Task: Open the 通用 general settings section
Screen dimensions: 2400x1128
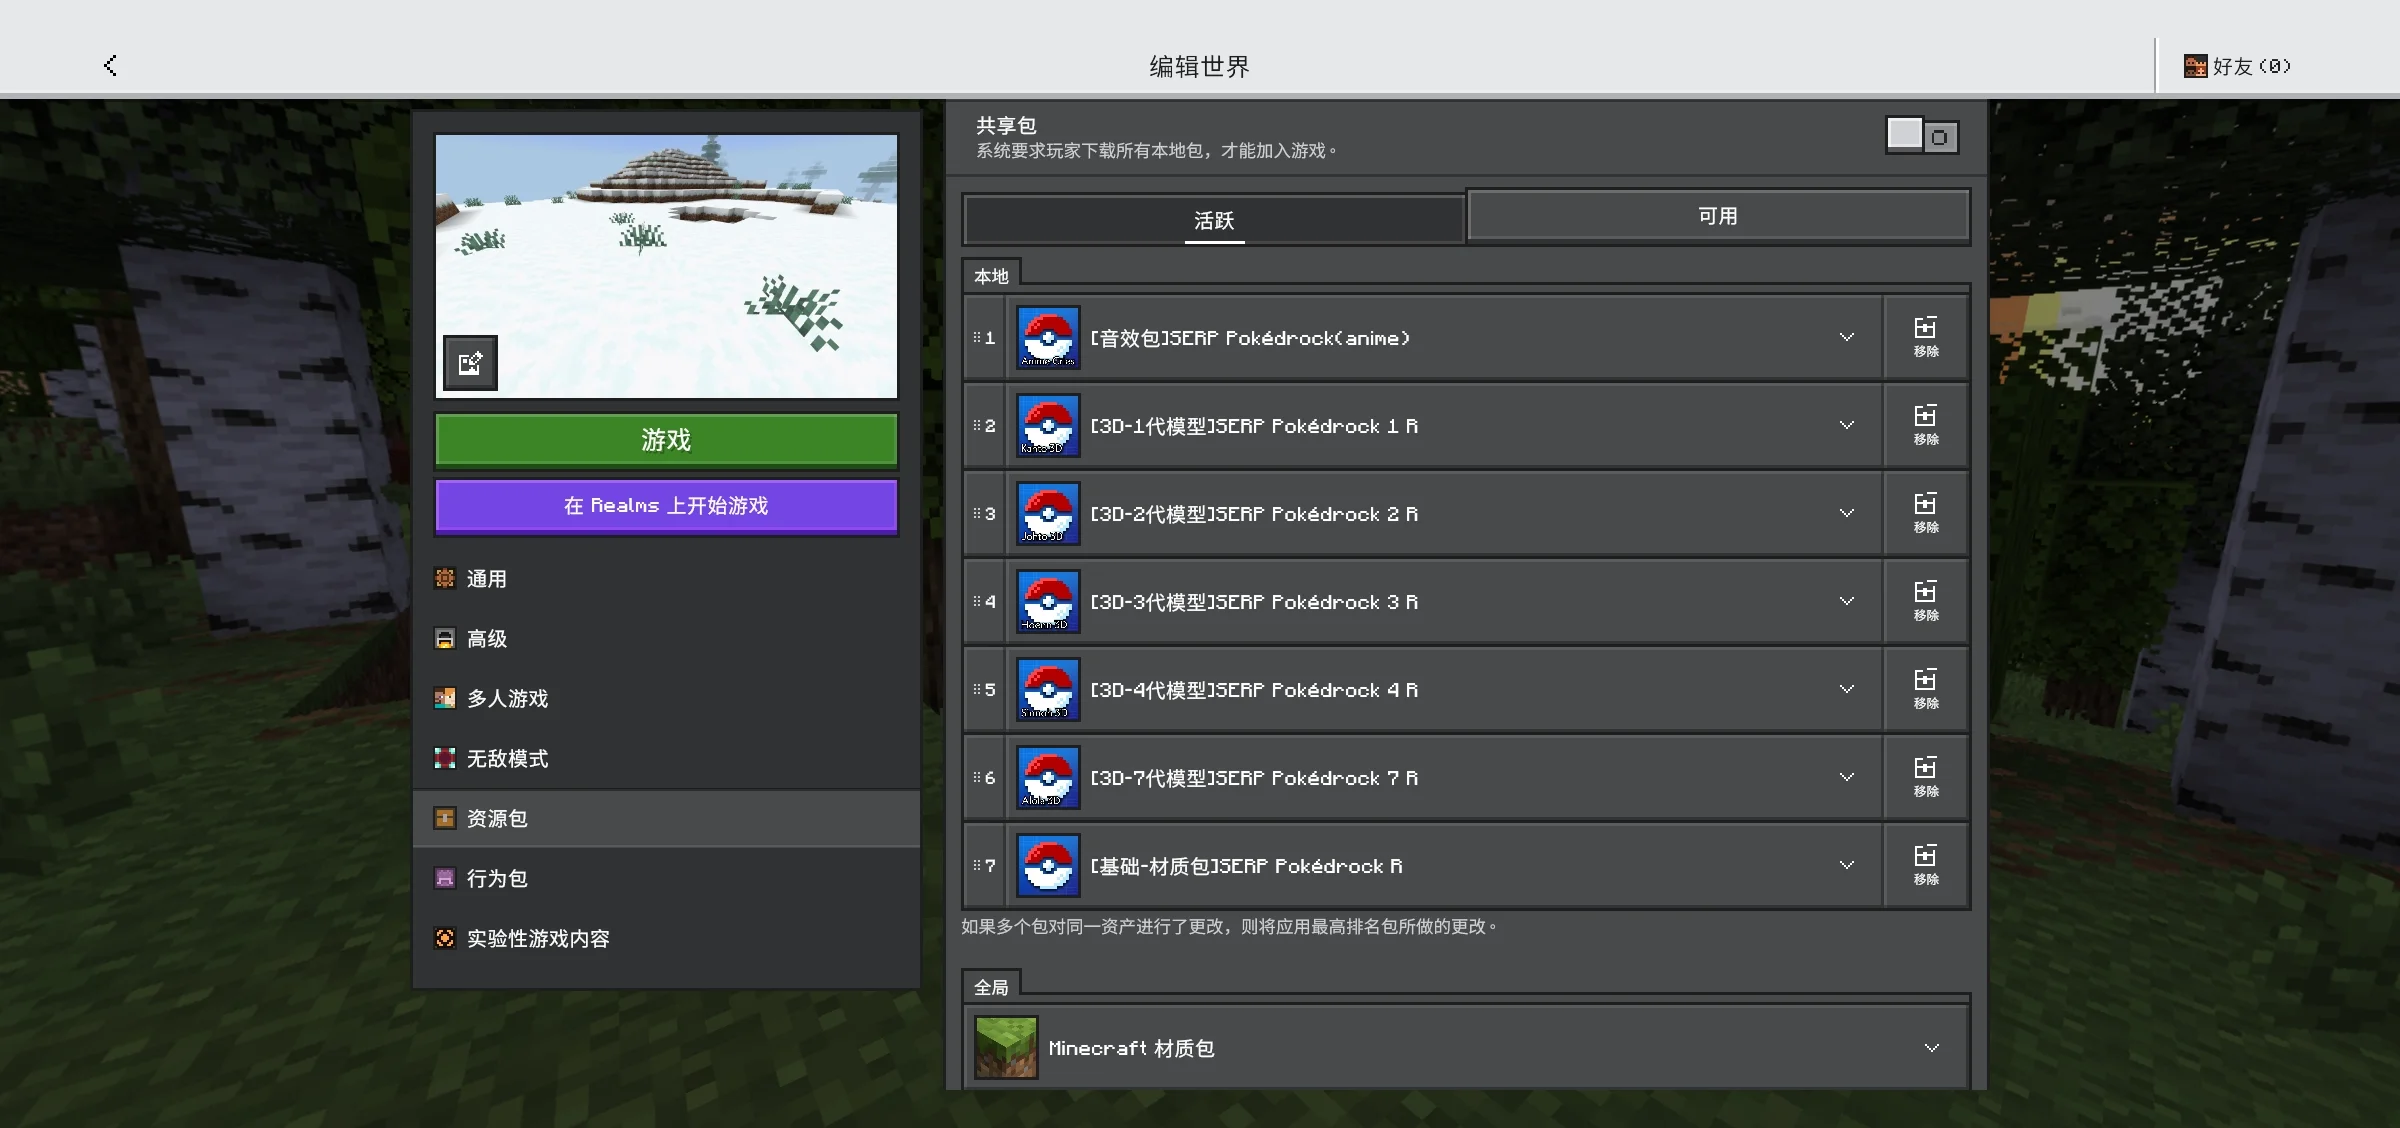Action: (x=666, y=579)
